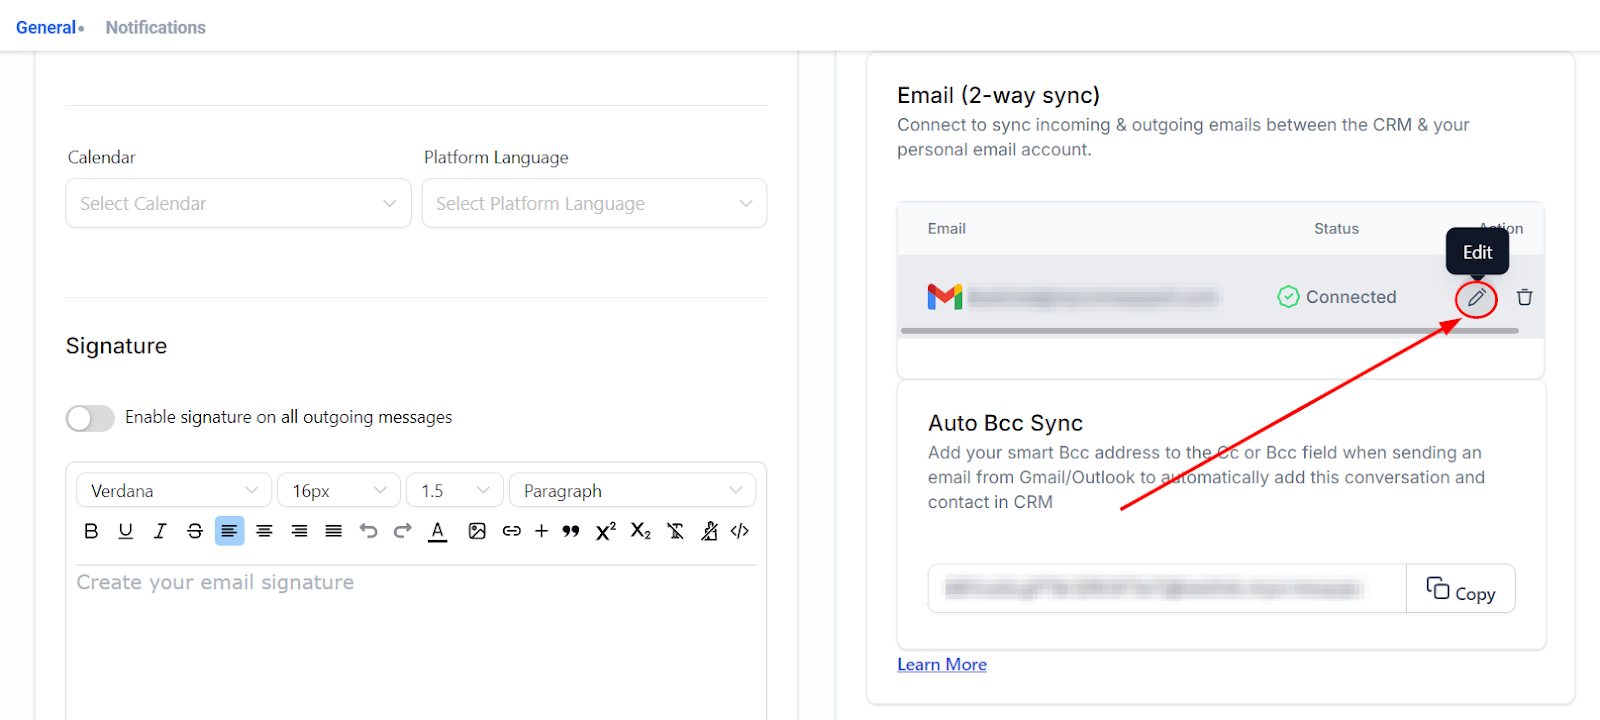This screenshot has width=1600, height=720.
Task: Click the Signature section heading
Action: (x=116, y=346)
